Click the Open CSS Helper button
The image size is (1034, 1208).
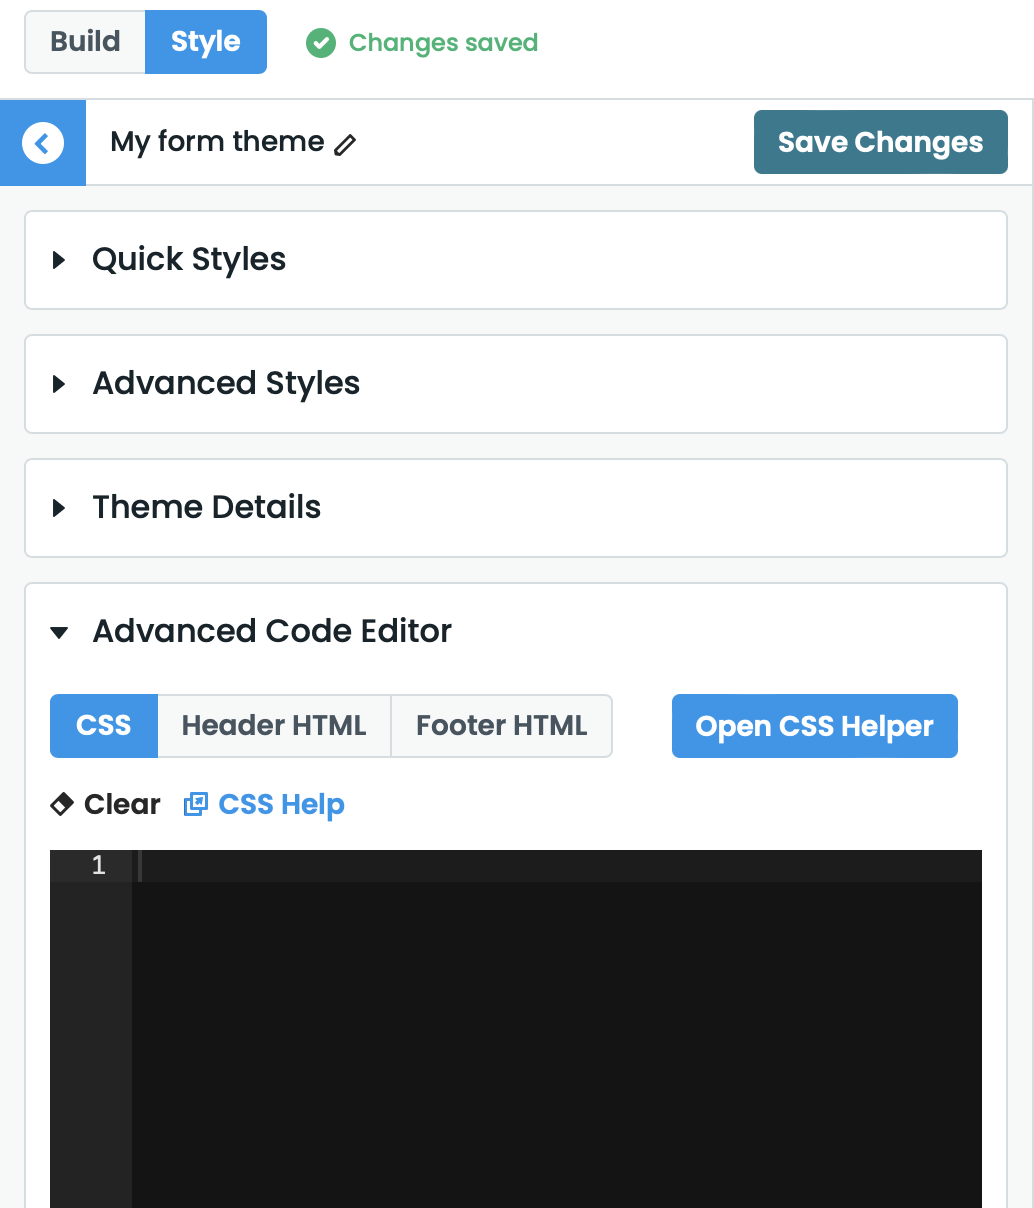click(814, 726)
